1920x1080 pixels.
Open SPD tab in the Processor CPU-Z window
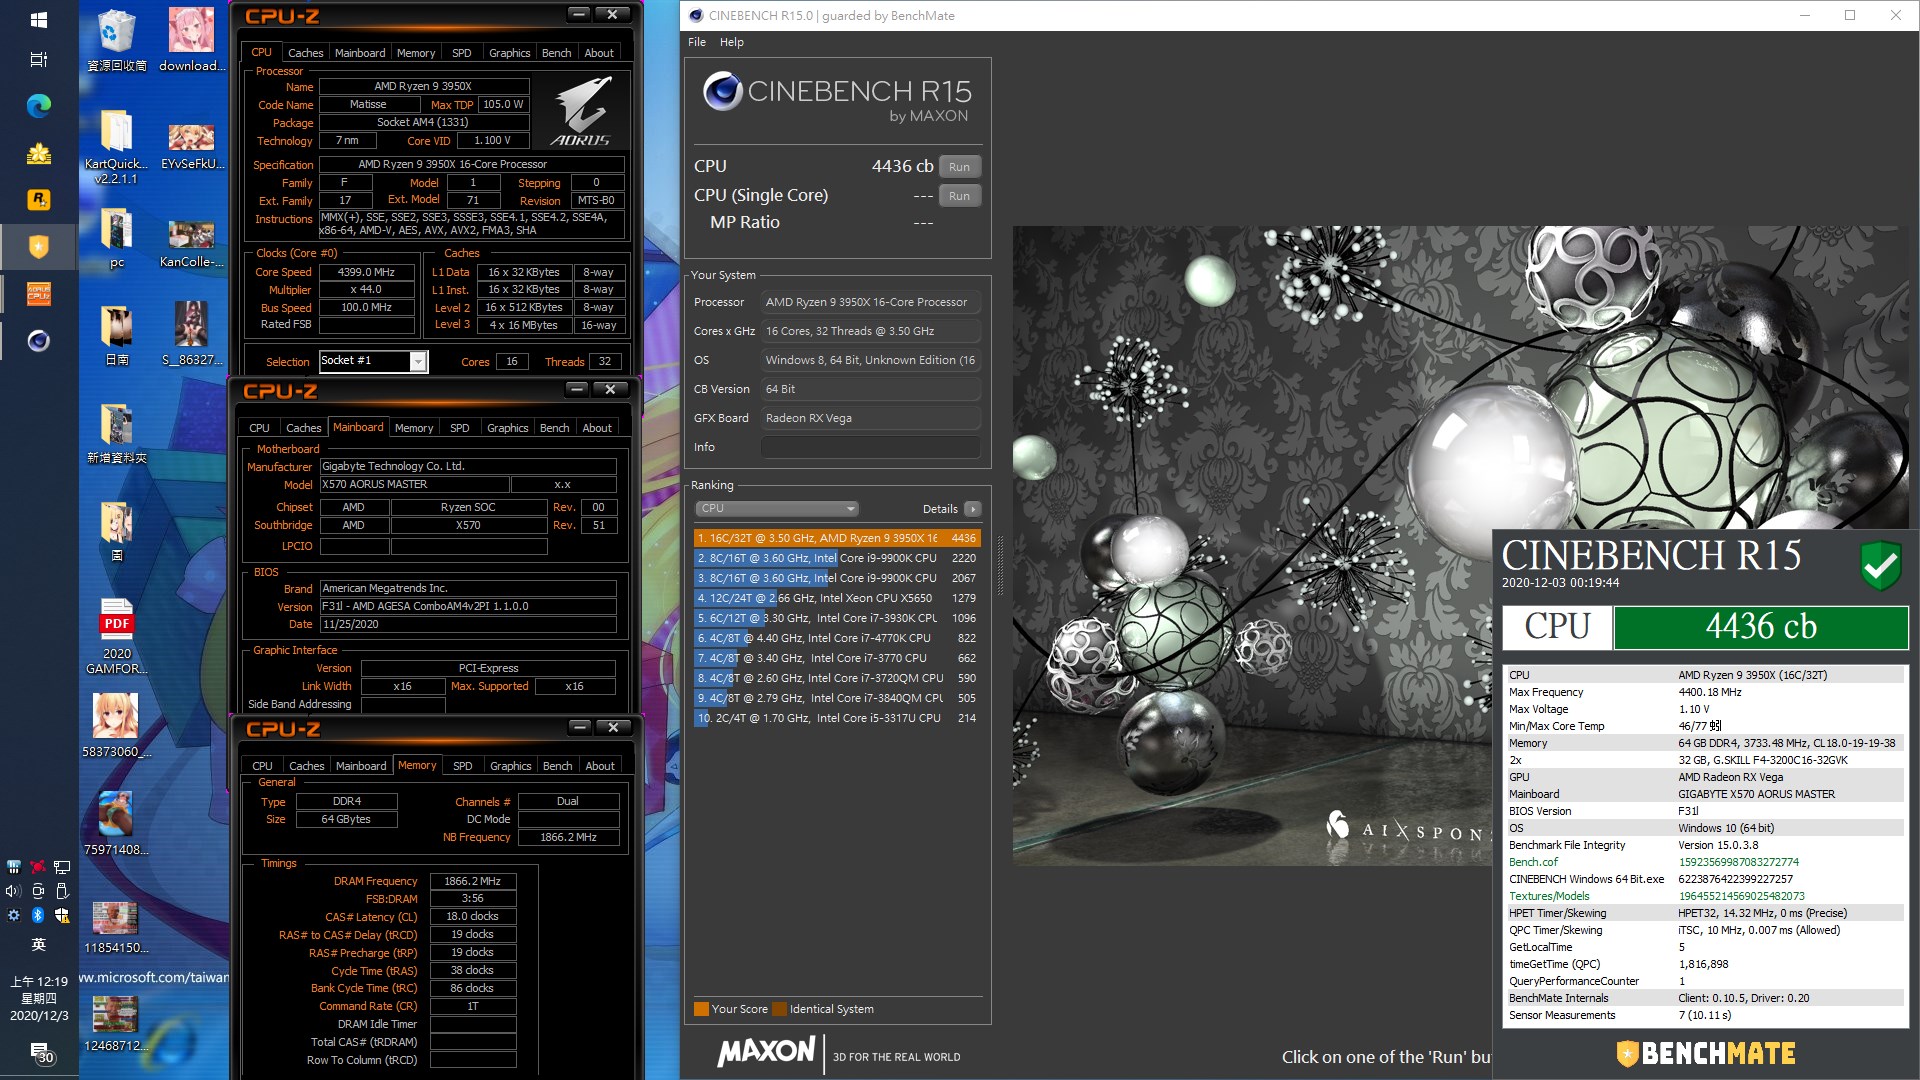[461, 53]
